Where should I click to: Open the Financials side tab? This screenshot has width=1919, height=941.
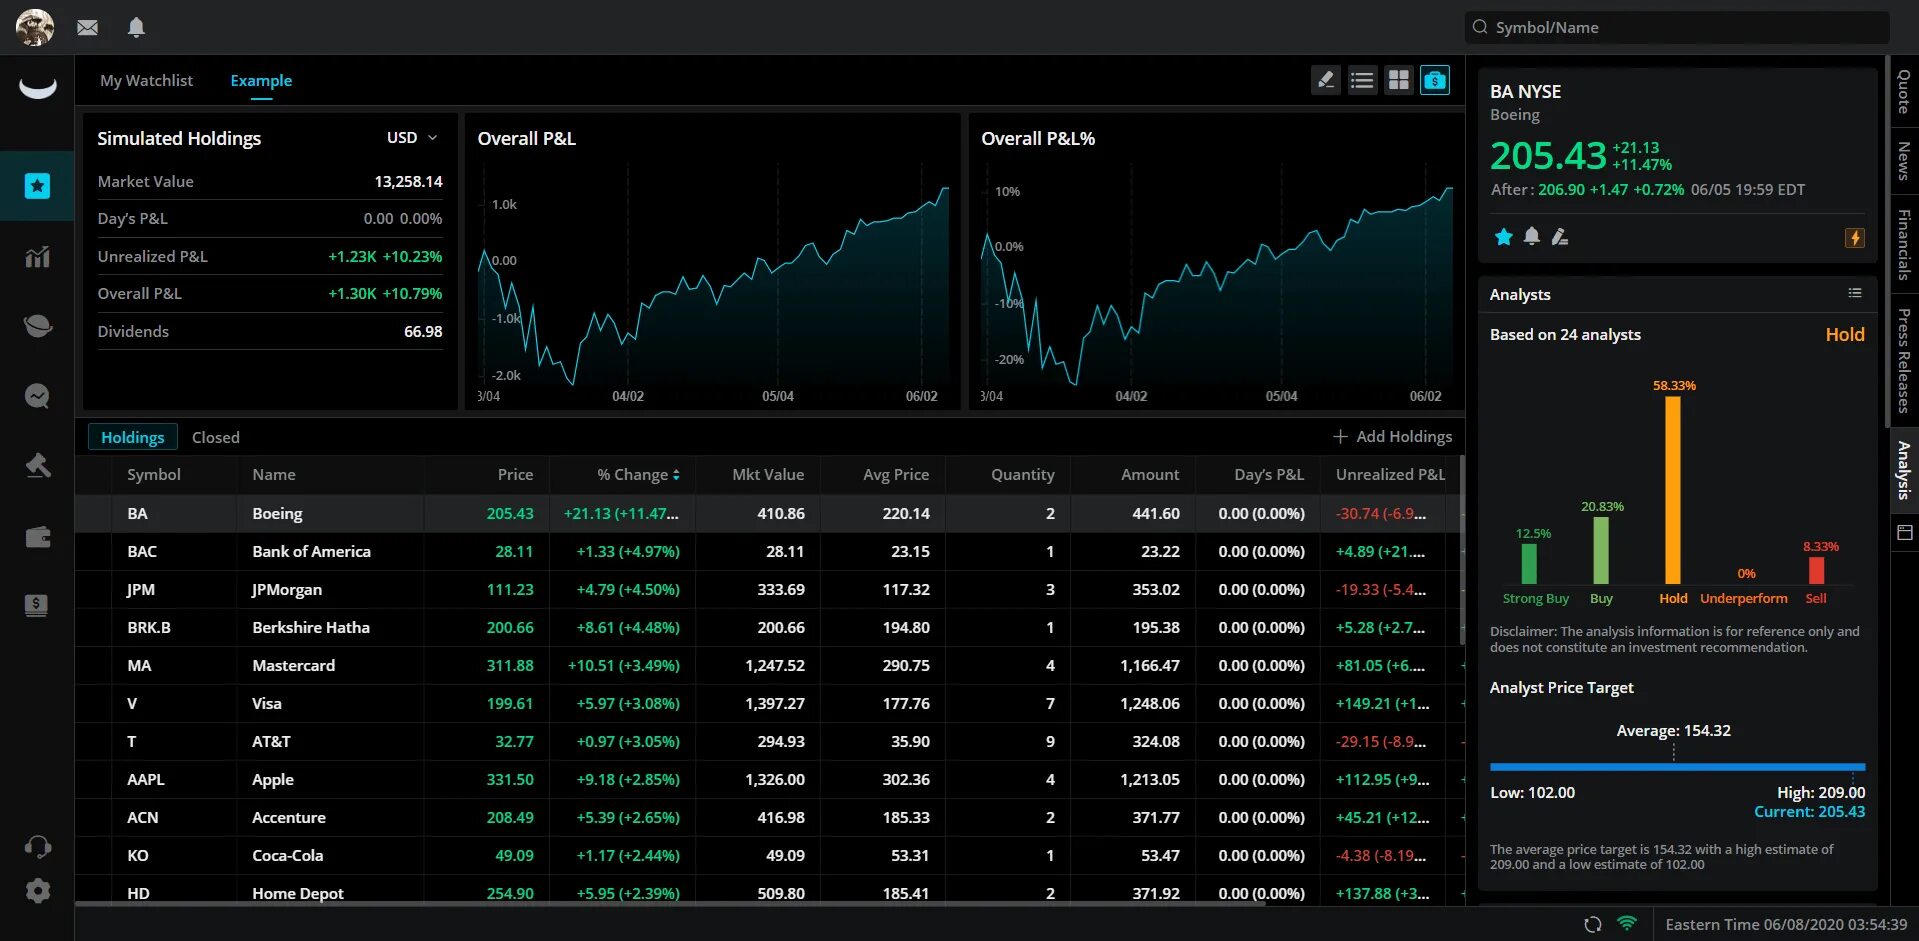[x=1904, y=245]
